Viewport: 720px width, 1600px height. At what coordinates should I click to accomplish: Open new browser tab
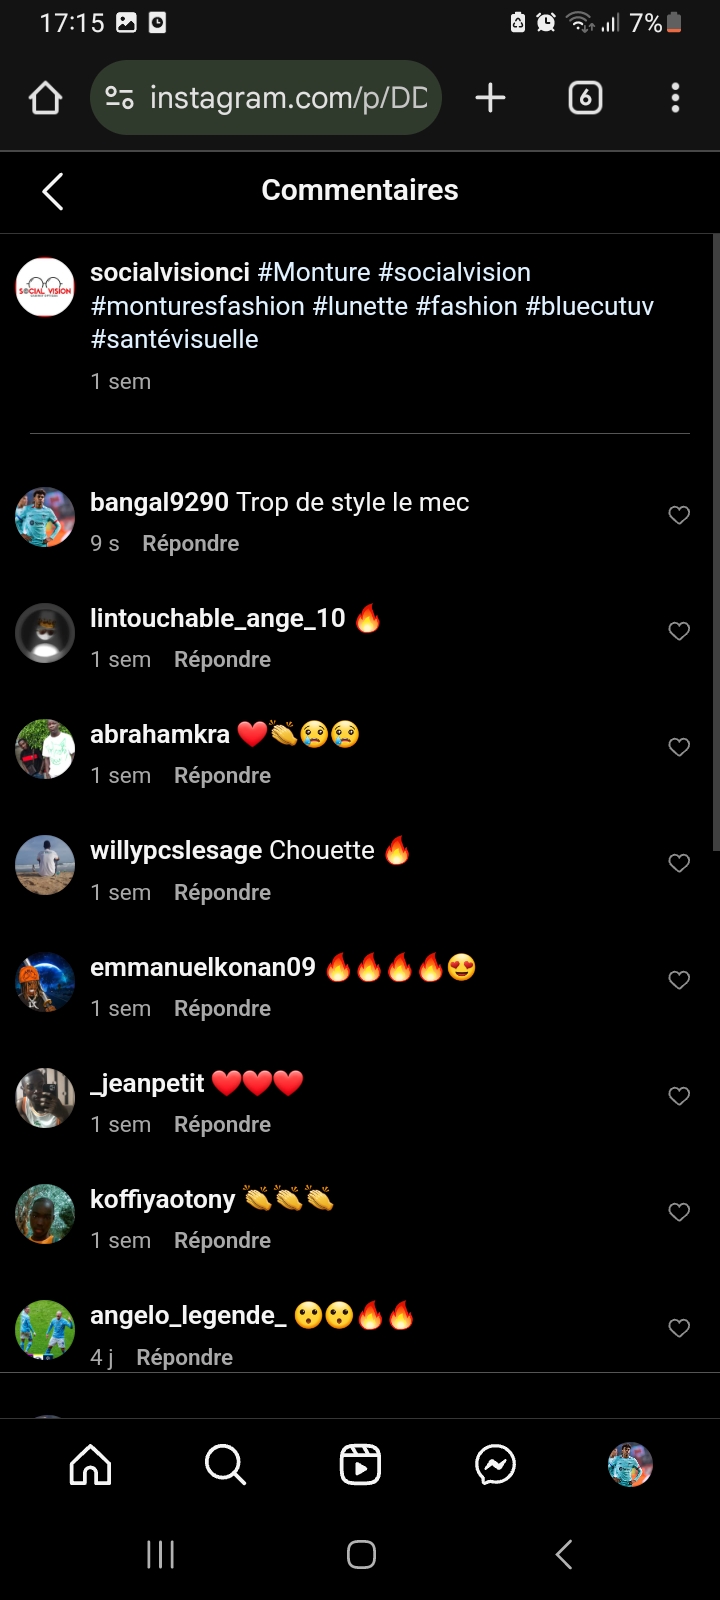[x=490, y=98]
